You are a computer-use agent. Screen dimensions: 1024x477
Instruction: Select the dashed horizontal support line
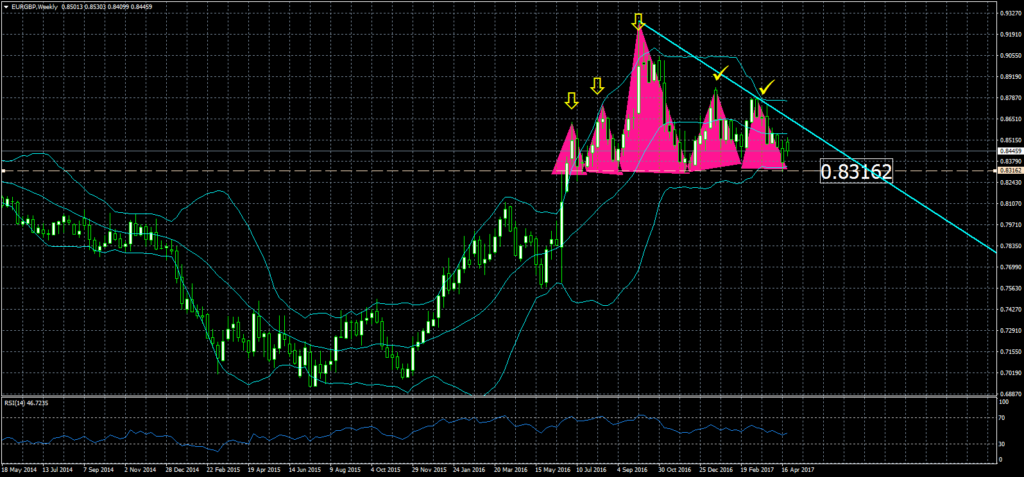point(300,171)
